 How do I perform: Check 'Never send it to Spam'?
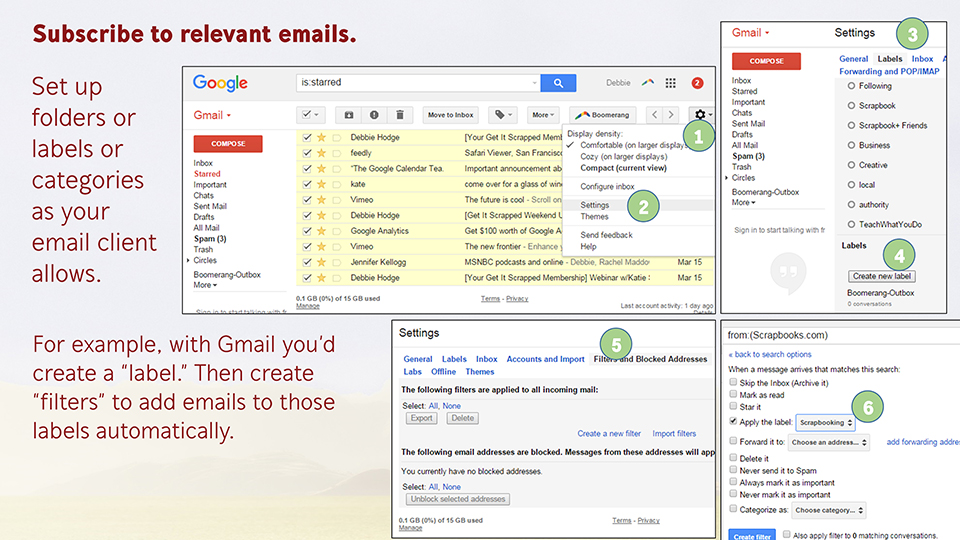(x=733, y=470)
